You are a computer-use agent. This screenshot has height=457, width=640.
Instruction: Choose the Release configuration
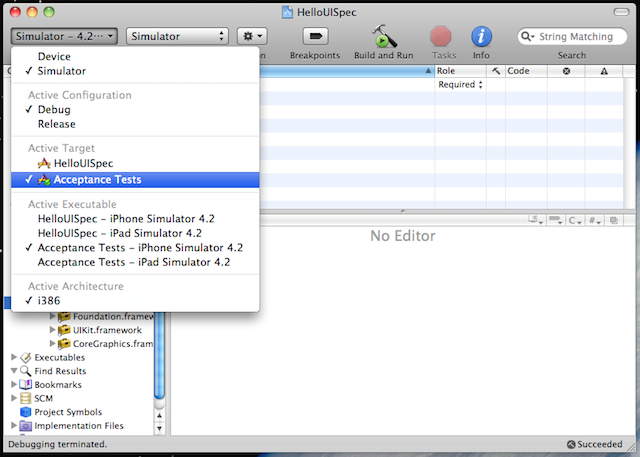[x=135, y=124]
